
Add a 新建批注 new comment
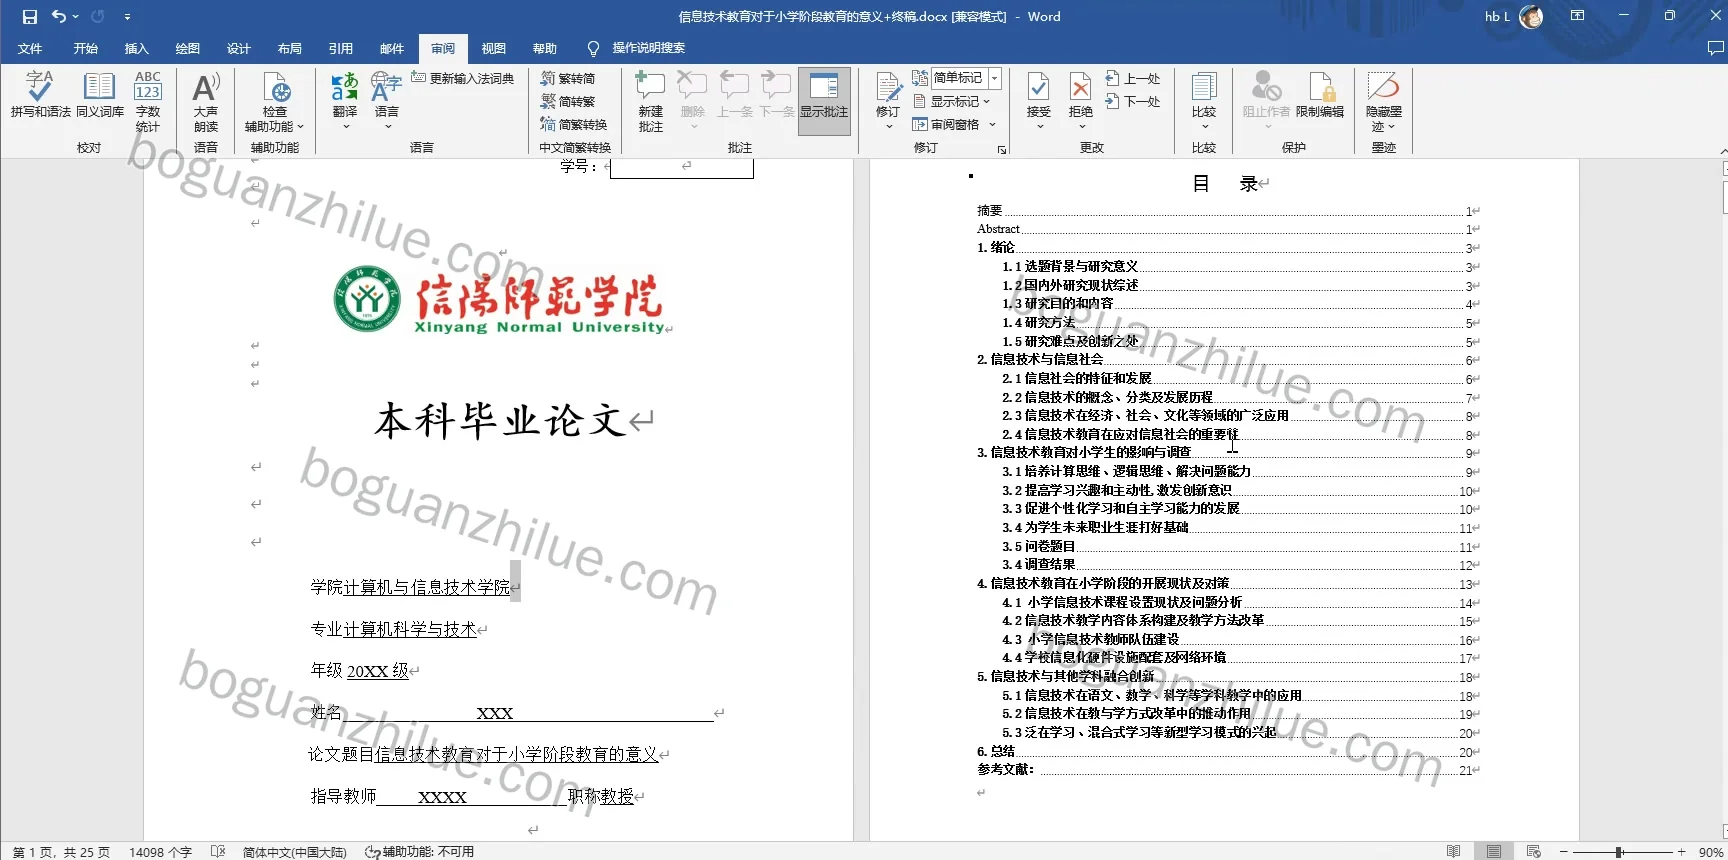pos(650,101)
